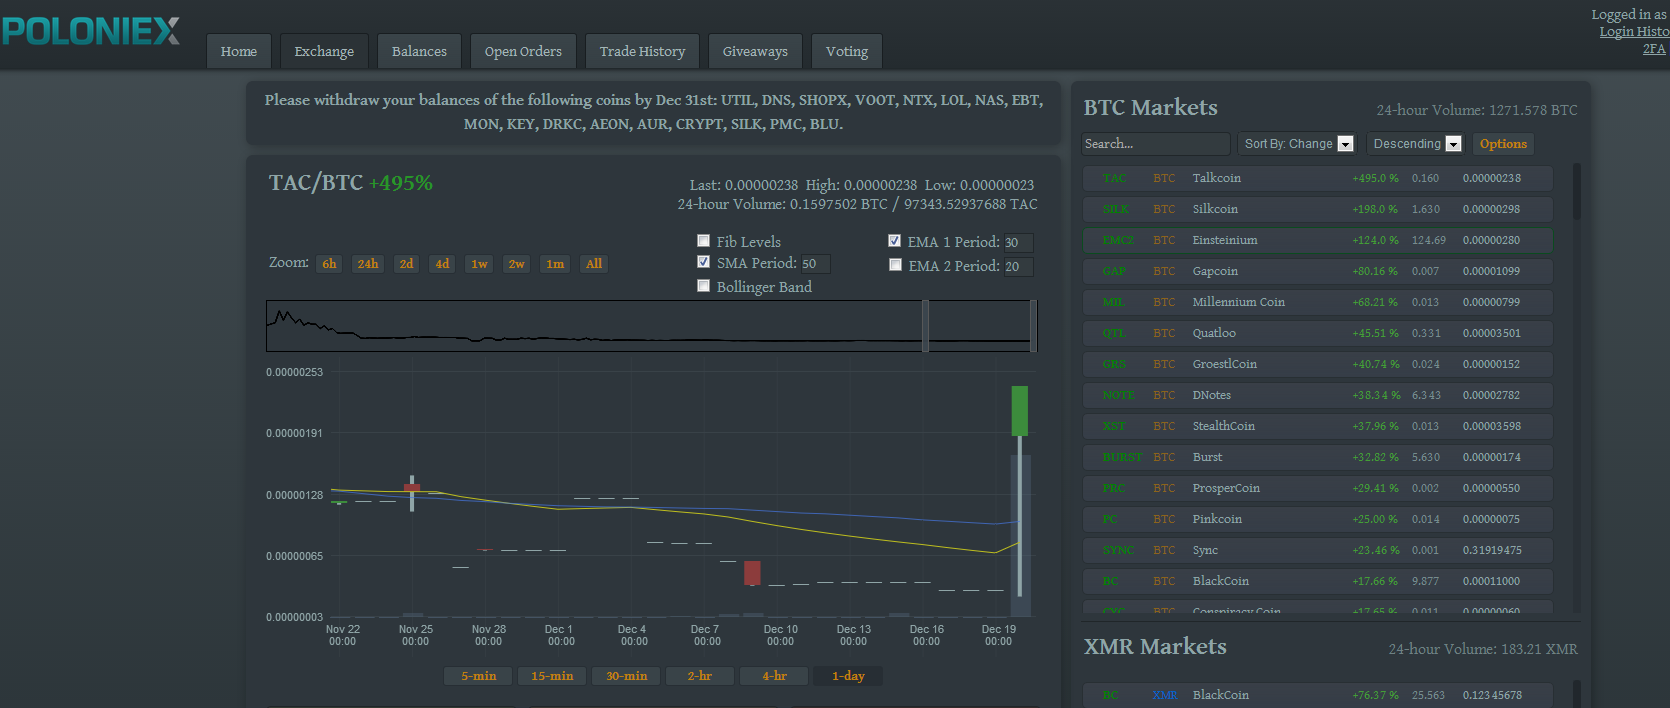This screenshot has width=1670, height=708.
Task: Select BlackCoin row in BTC Markets
Action: [x=1318, y=581]
